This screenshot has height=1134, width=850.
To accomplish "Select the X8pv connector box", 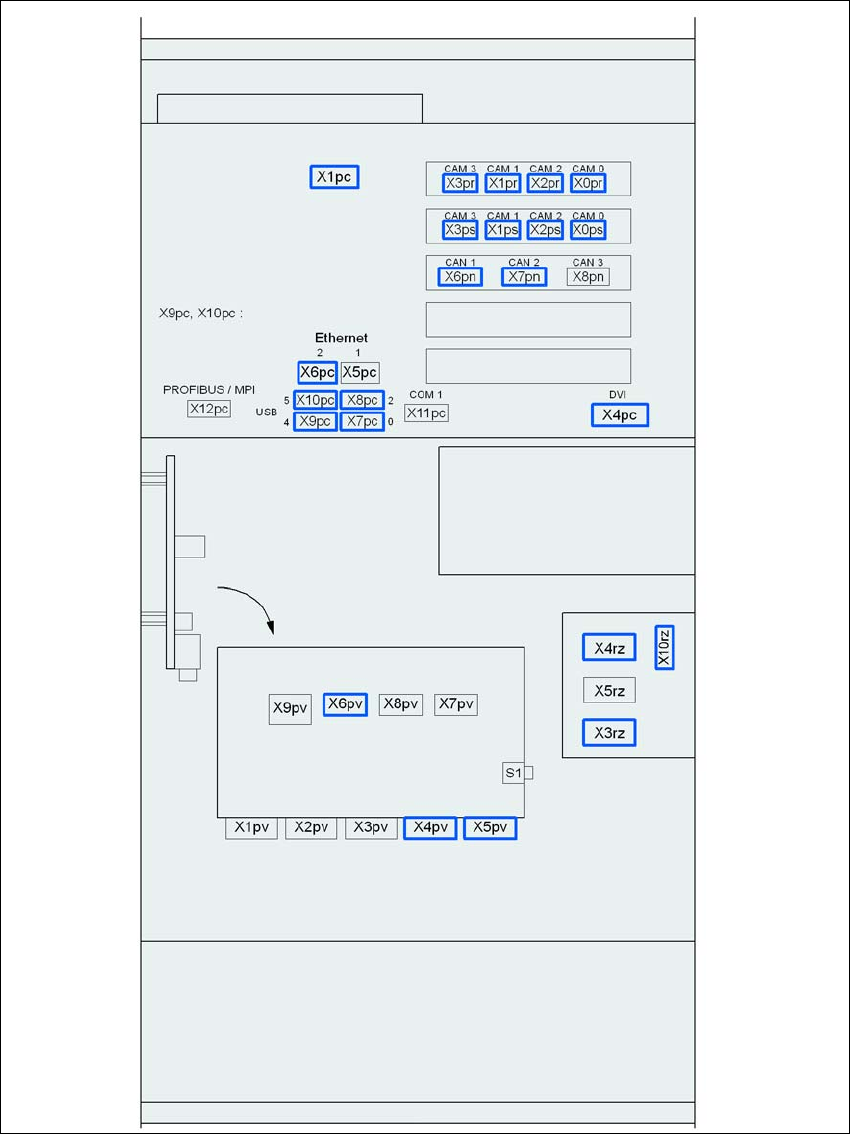I will [401, 704].
